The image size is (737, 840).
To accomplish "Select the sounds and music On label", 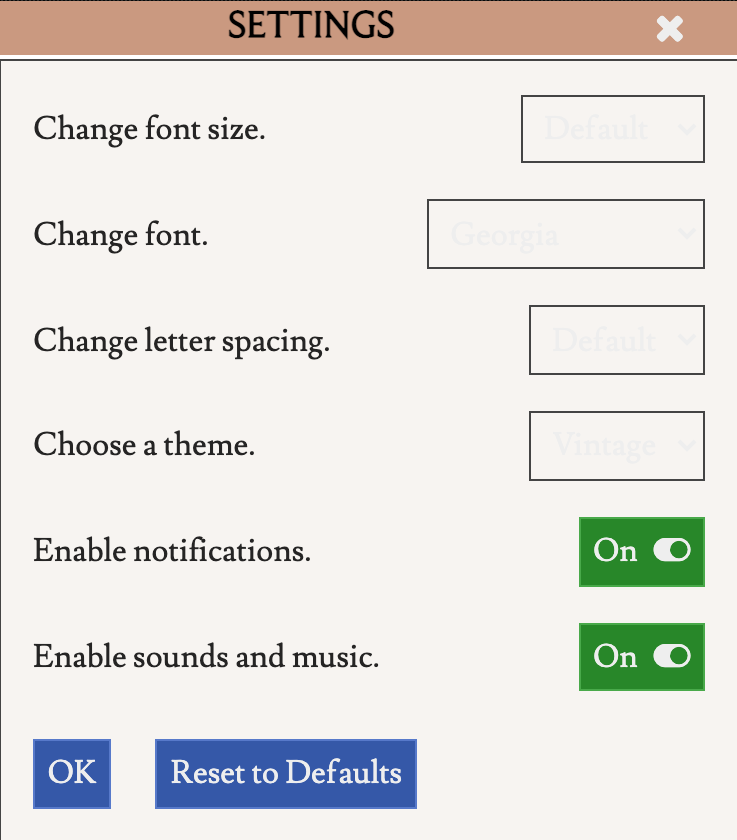I will pyautogui.click(x=614, y=657).
